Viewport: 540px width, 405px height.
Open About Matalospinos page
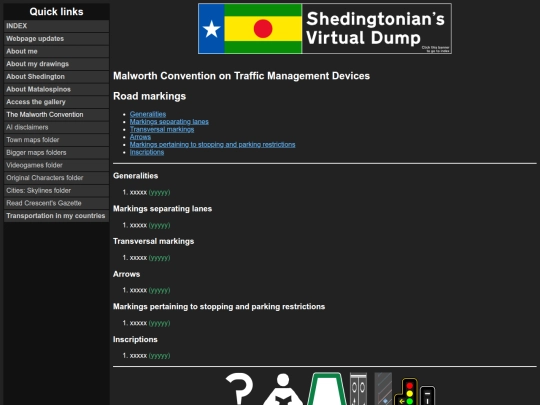coord(56,89)
